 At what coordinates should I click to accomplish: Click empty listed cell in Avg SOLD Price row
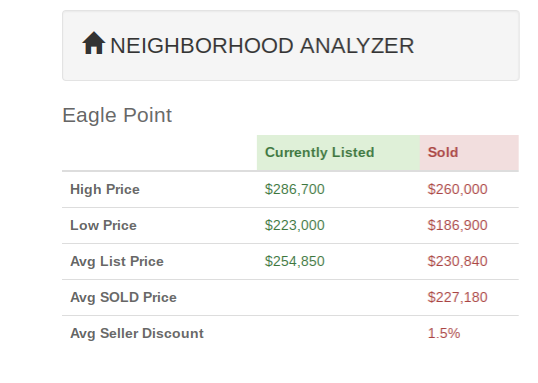338,298
